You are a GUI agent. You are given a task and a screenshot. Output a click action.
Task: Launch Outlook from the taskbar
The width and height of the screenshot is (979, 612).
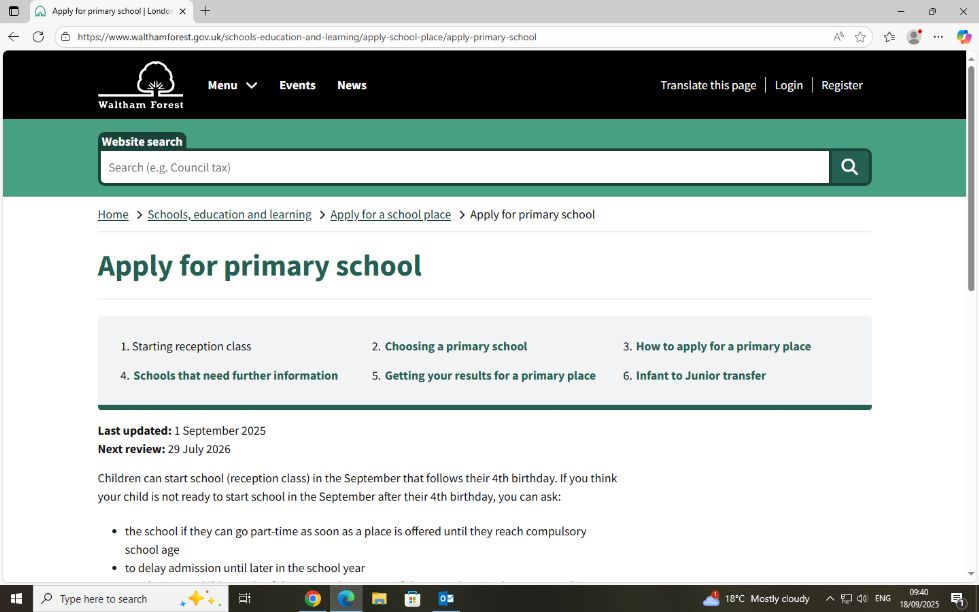(446, 598)
